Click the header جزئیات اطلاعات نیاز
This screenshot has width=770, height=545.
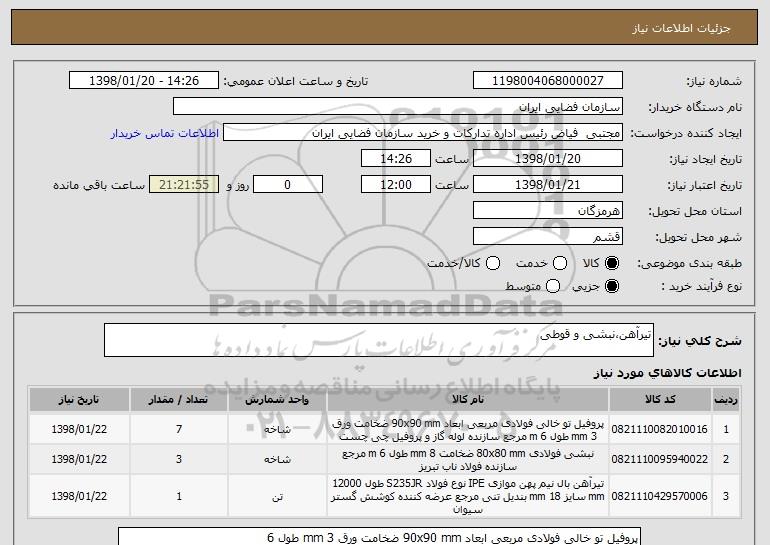tap(681, 28)
